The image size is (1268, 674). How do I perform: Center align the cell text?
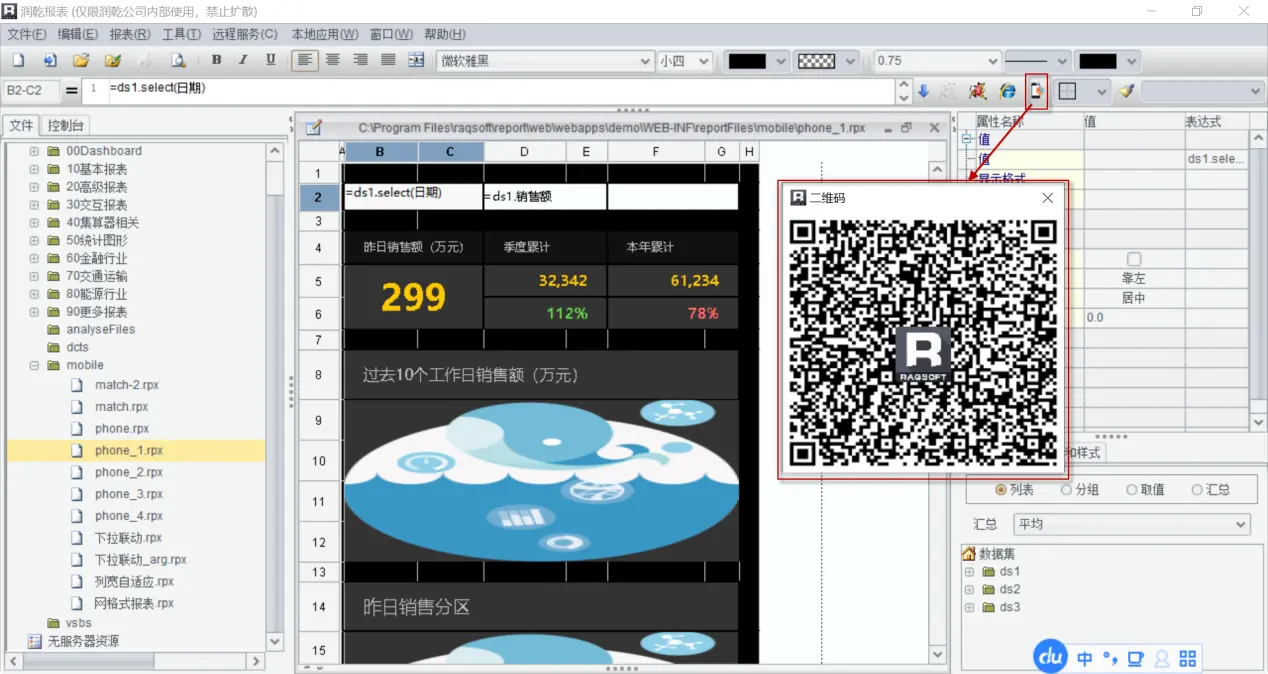(x=333, y=61)
